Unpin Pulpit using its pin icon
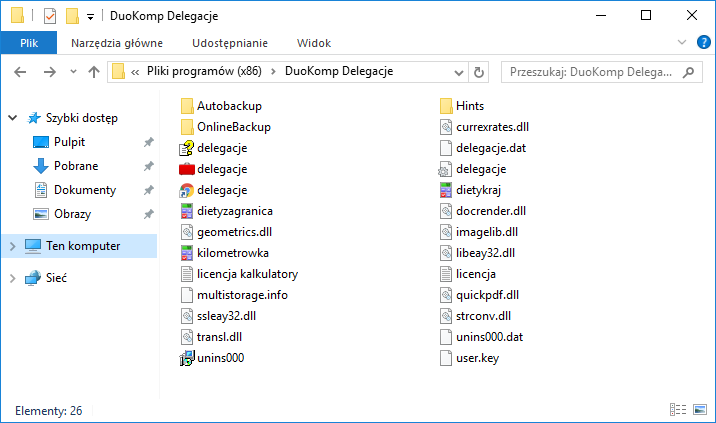The image size is (716, 423). 148,142
